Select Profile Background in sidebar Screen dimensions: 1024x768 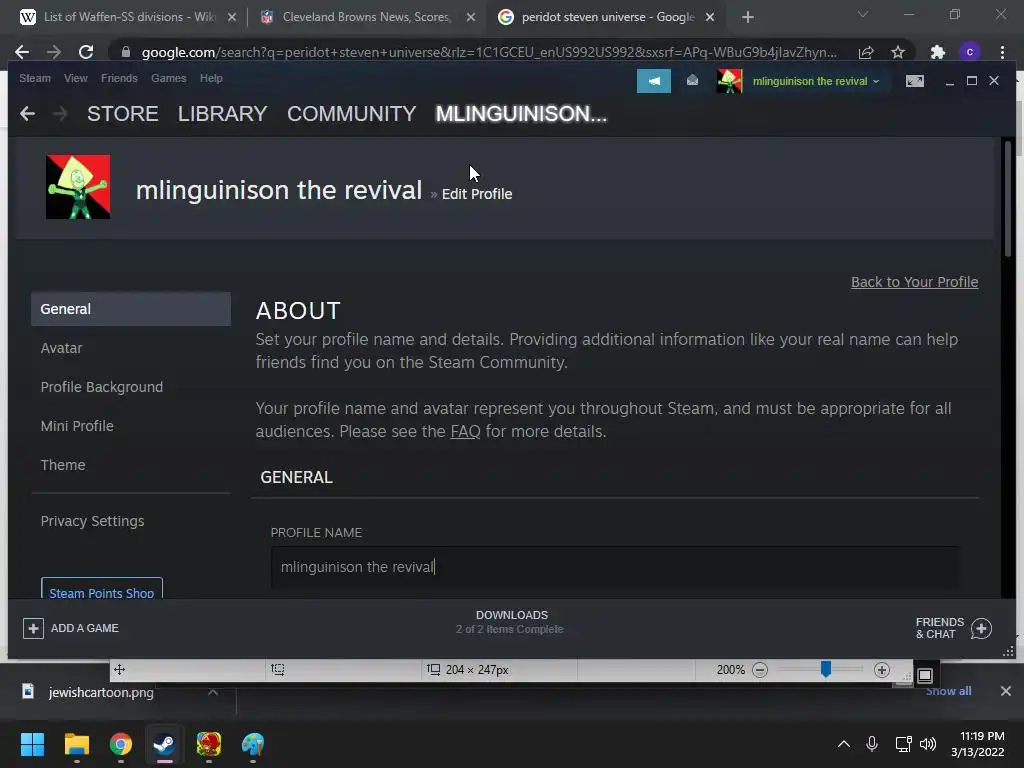point(102,387)
